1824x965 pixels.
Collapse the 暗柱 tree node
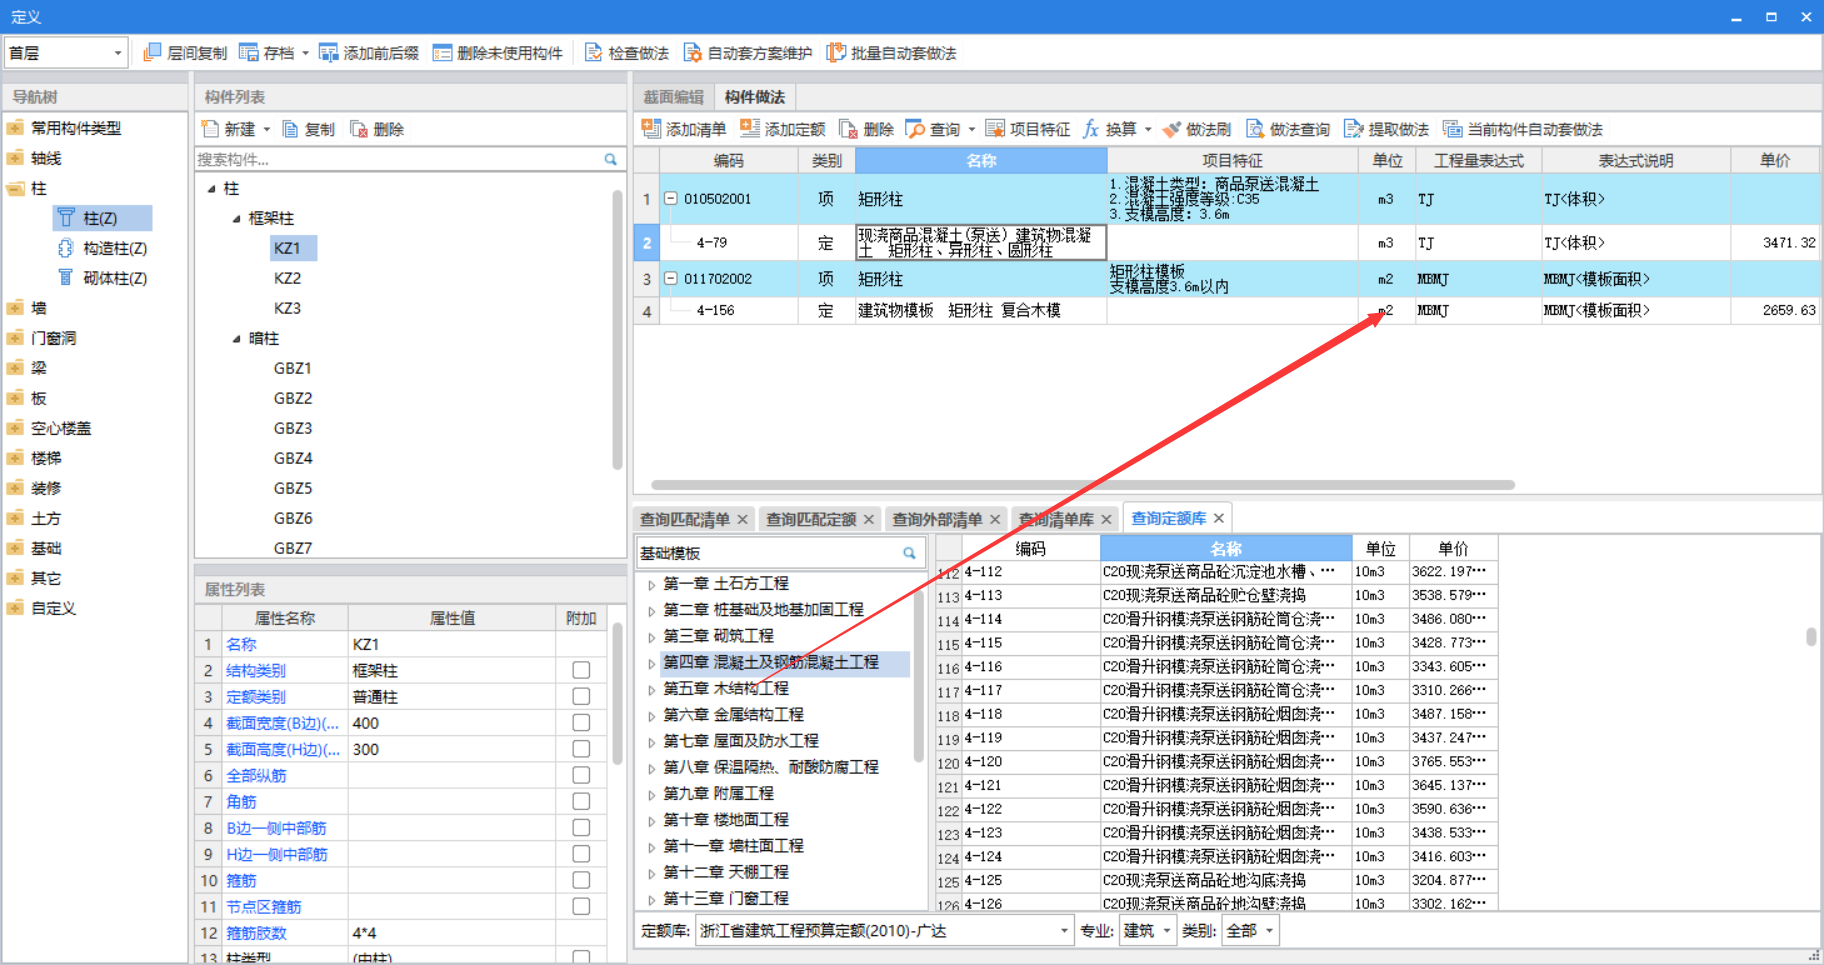237,338
